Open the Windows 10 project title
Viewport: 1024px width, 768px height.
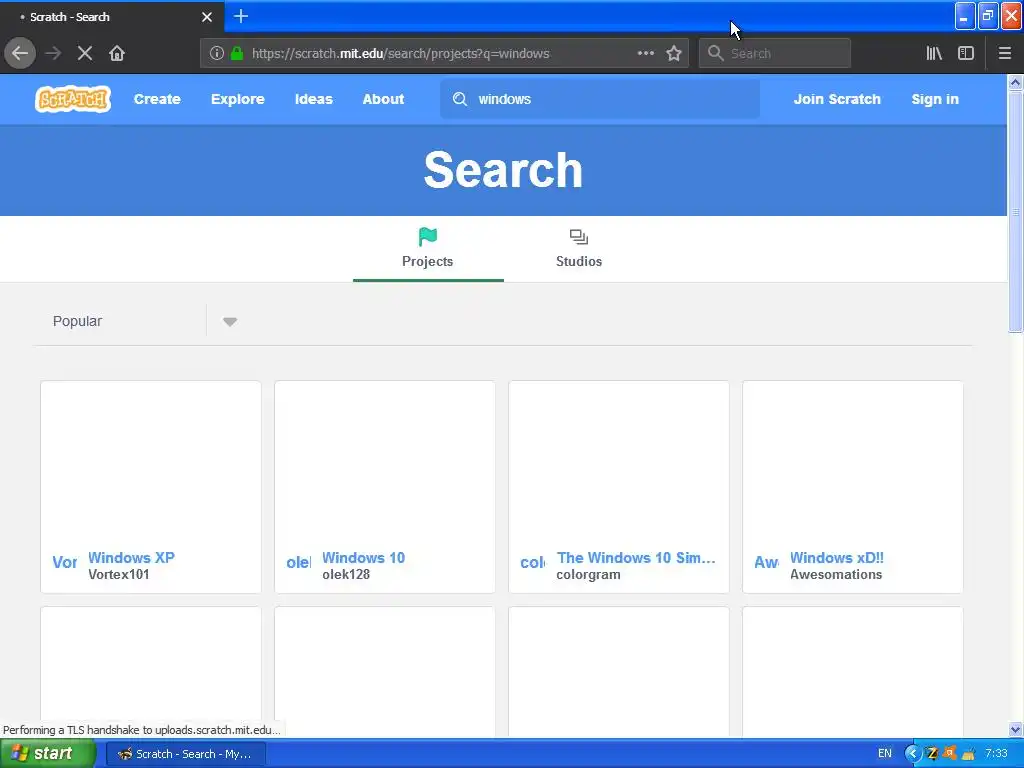tap(364, 558)
